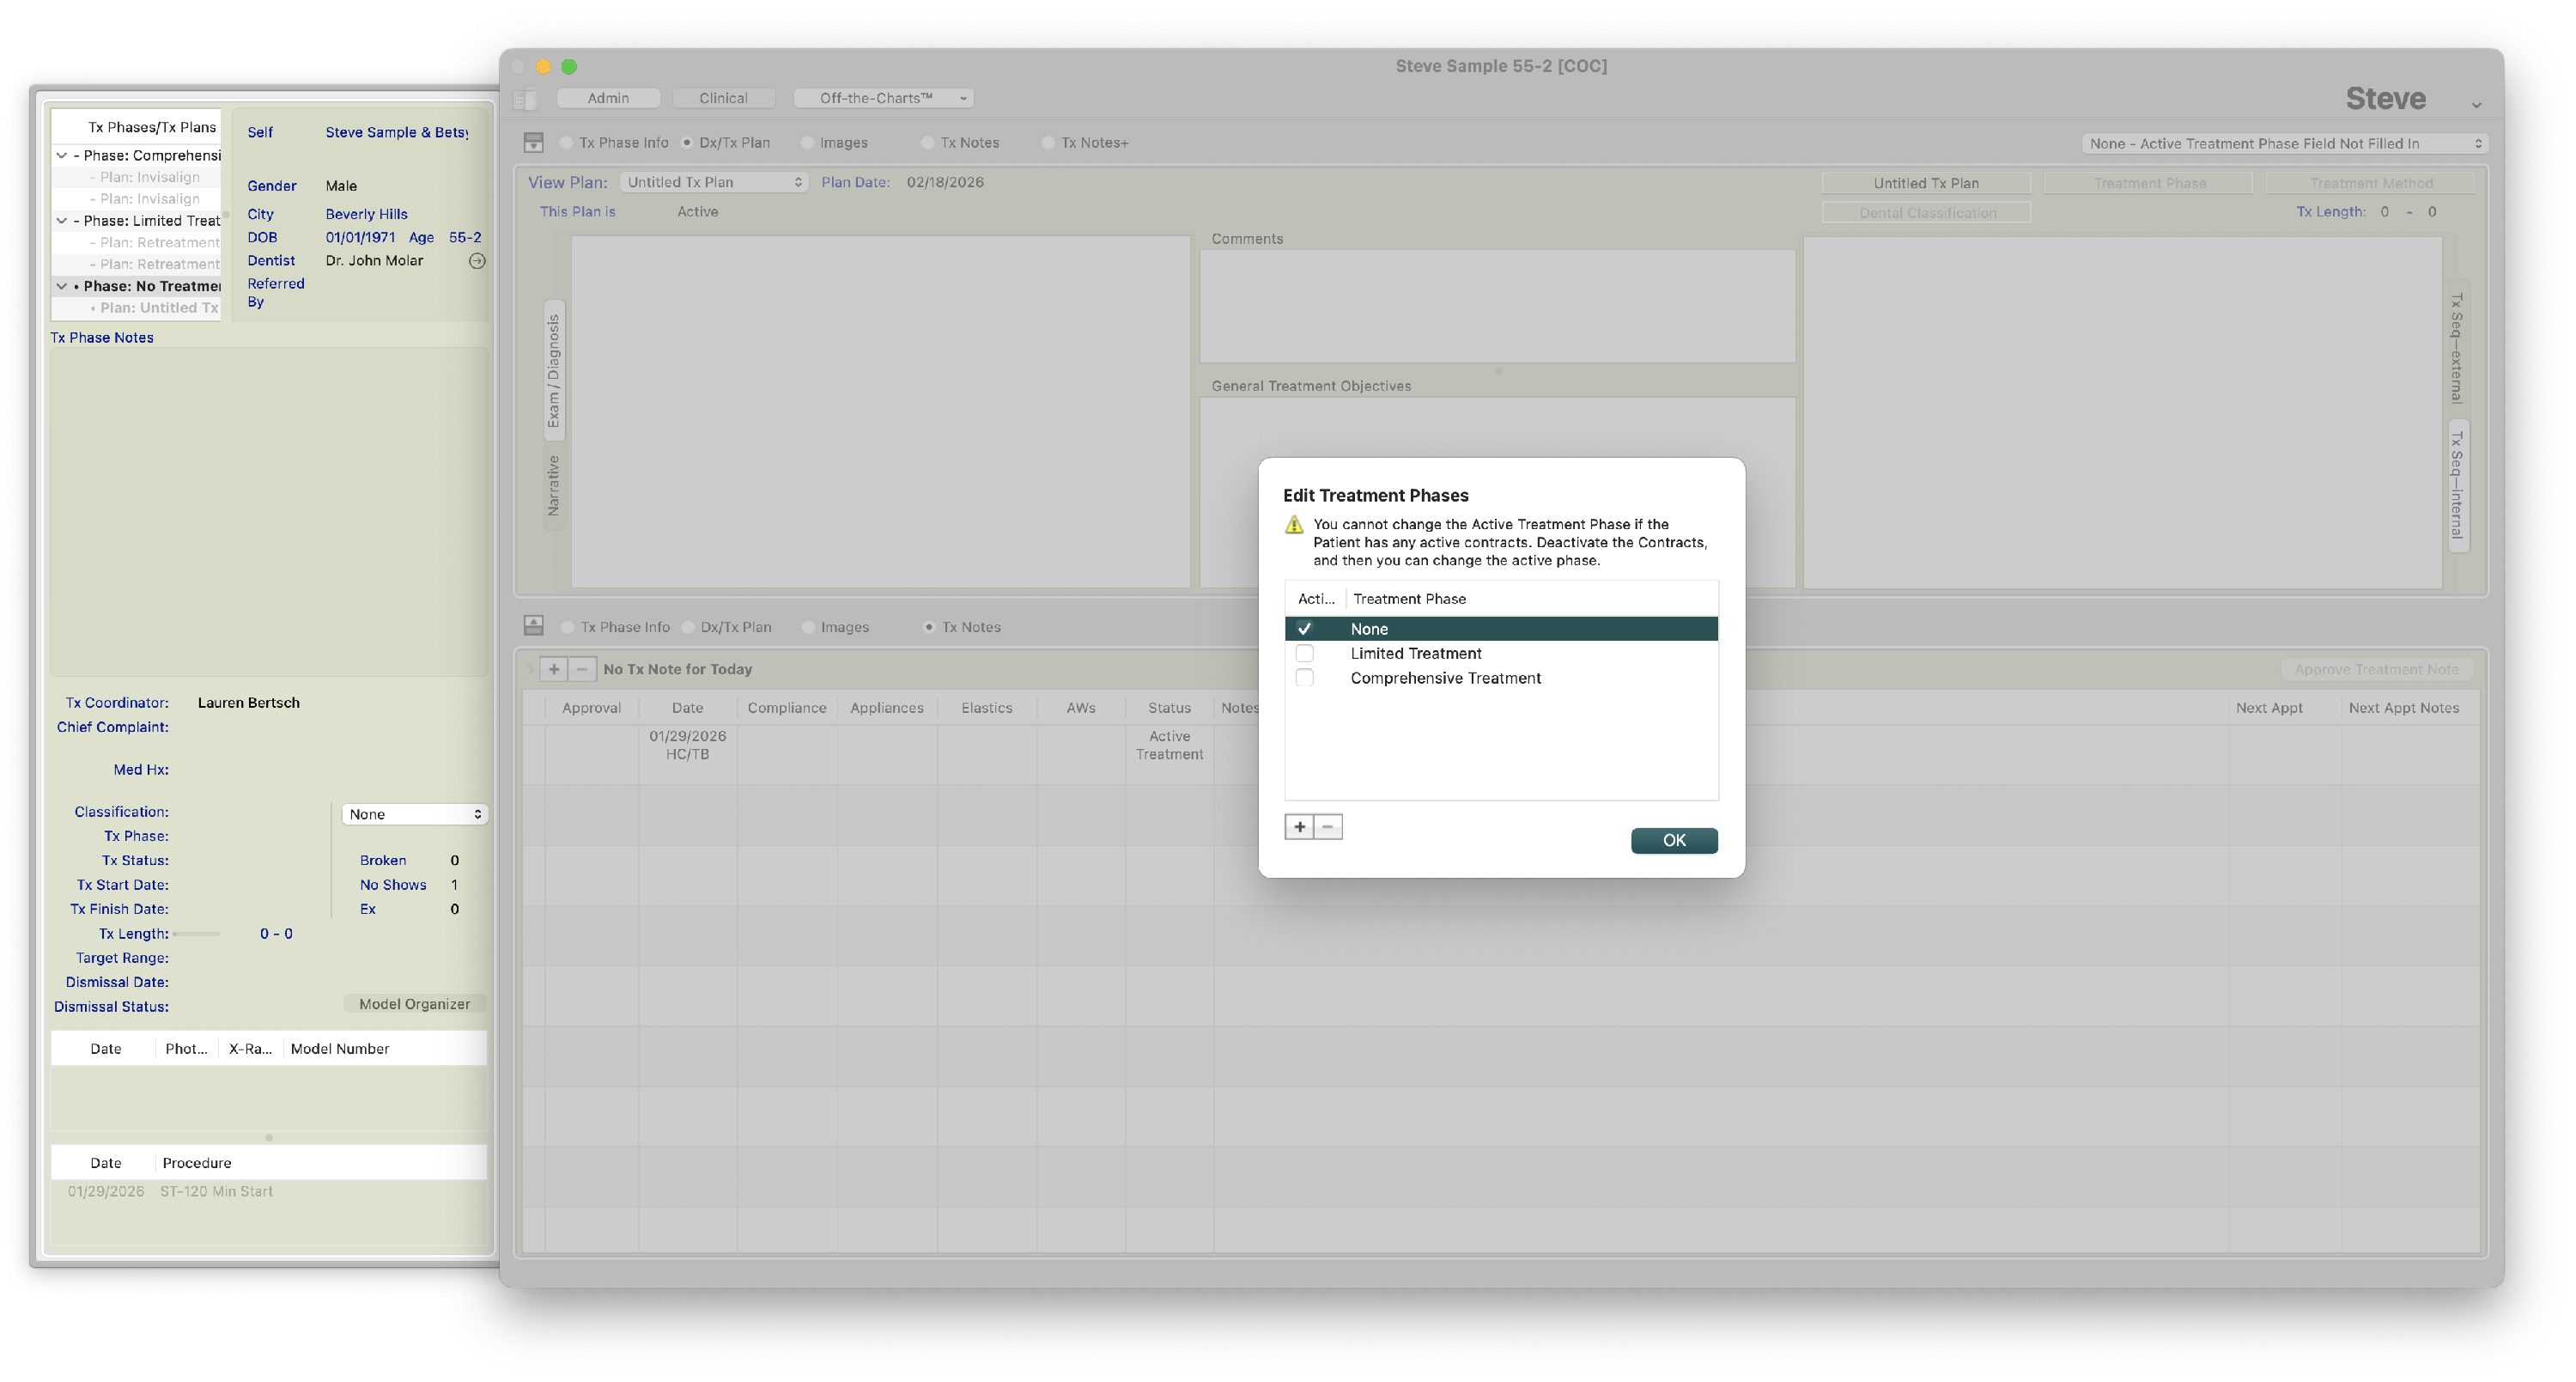This screenshot has width=2576, height=1382.
Task: Click the Model Organizer button
Action: click(414, 1004)
